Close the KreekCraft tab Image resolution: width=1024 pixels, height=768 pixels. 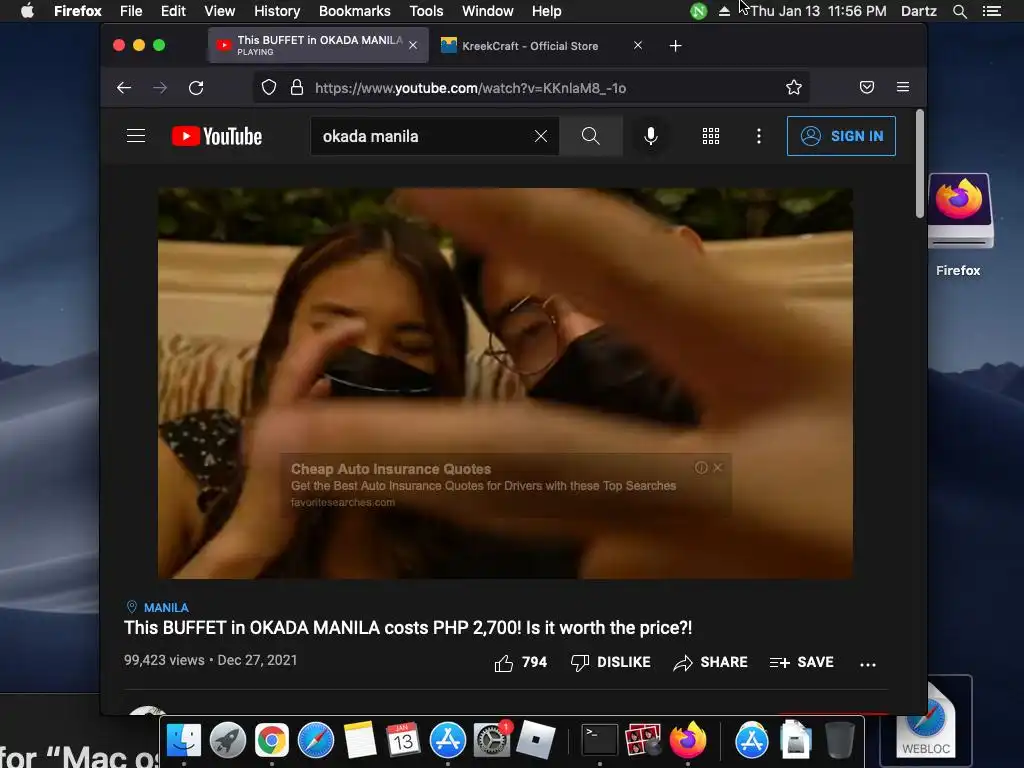point(638,45)
